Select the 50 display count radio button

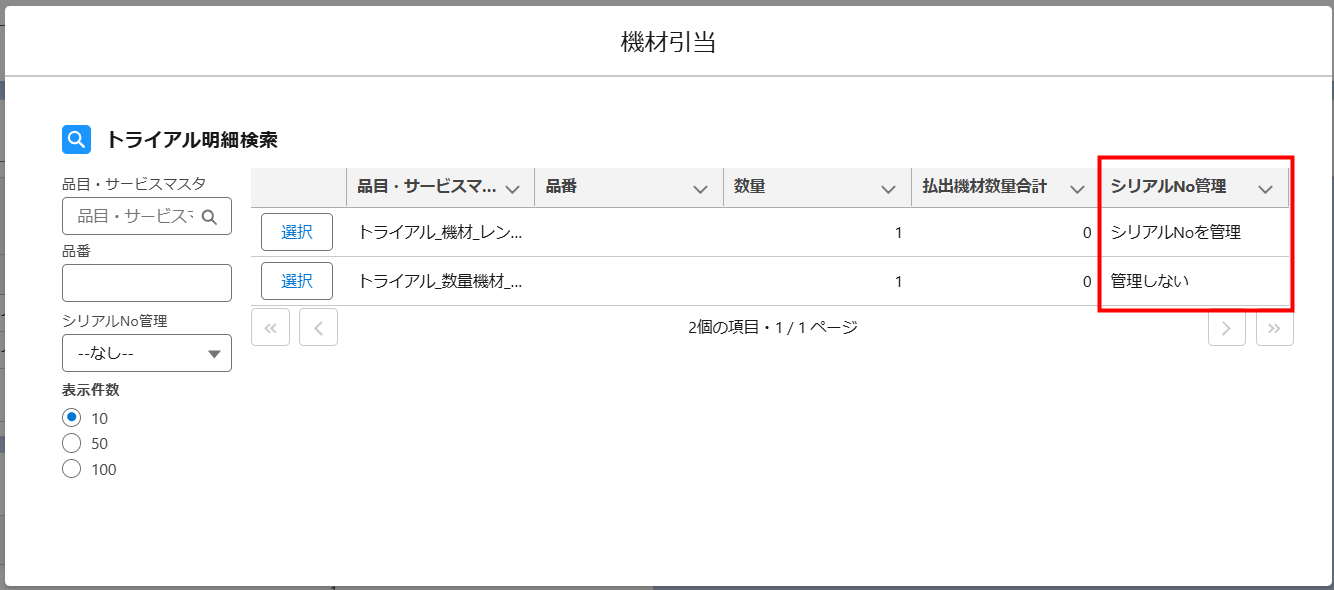pyautogui.click(x=71, y=443)
